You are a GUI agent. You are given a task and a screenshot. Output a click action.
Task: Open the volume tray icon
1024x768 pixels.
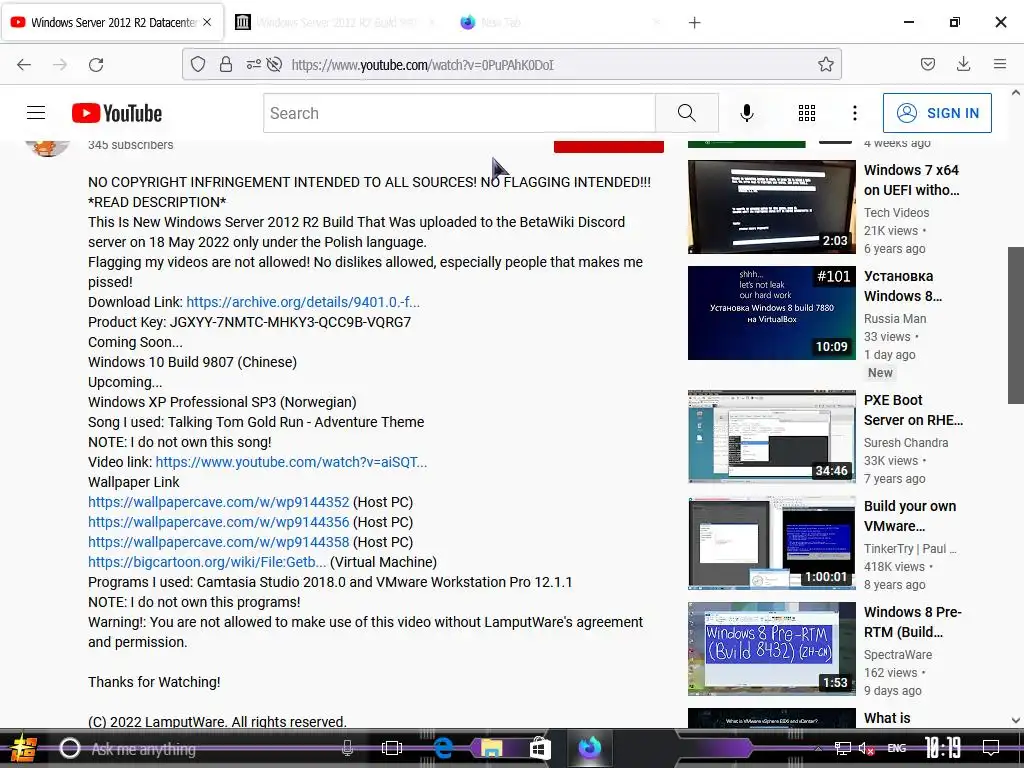click(x=866, y=748)
